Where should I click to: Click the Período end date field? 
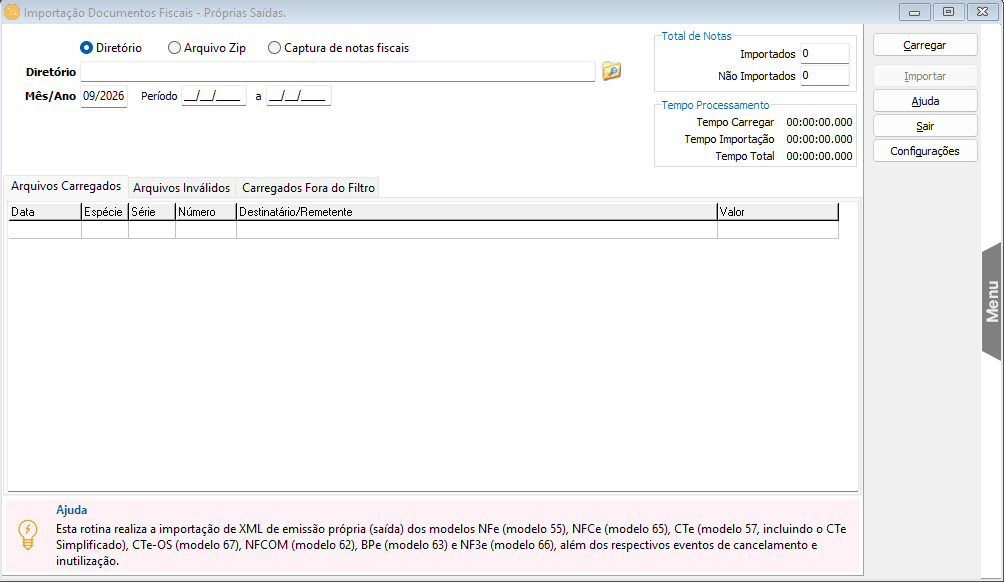(x=298, y=96)
